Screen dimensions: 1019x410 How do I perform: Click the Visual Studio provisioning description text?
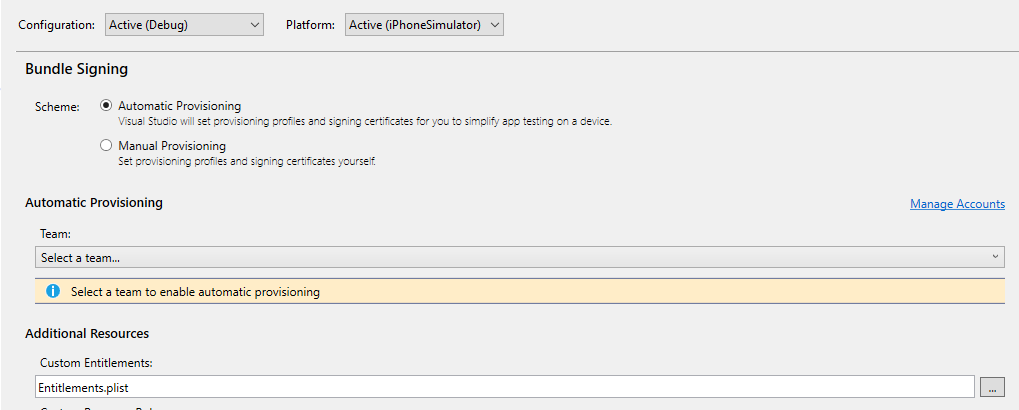tap(365, 122)
